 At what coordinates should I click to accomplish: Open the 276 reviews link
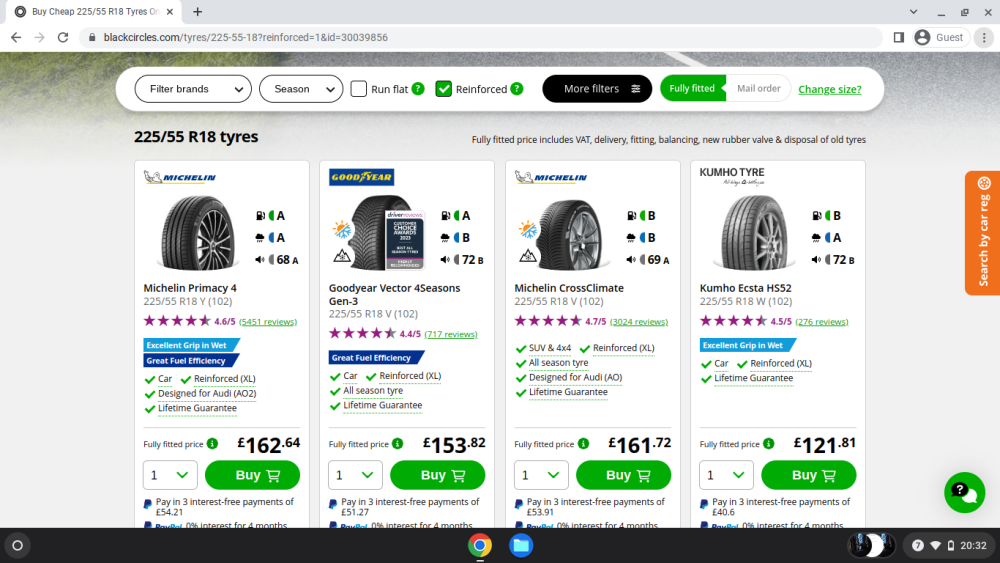[822, 322]
